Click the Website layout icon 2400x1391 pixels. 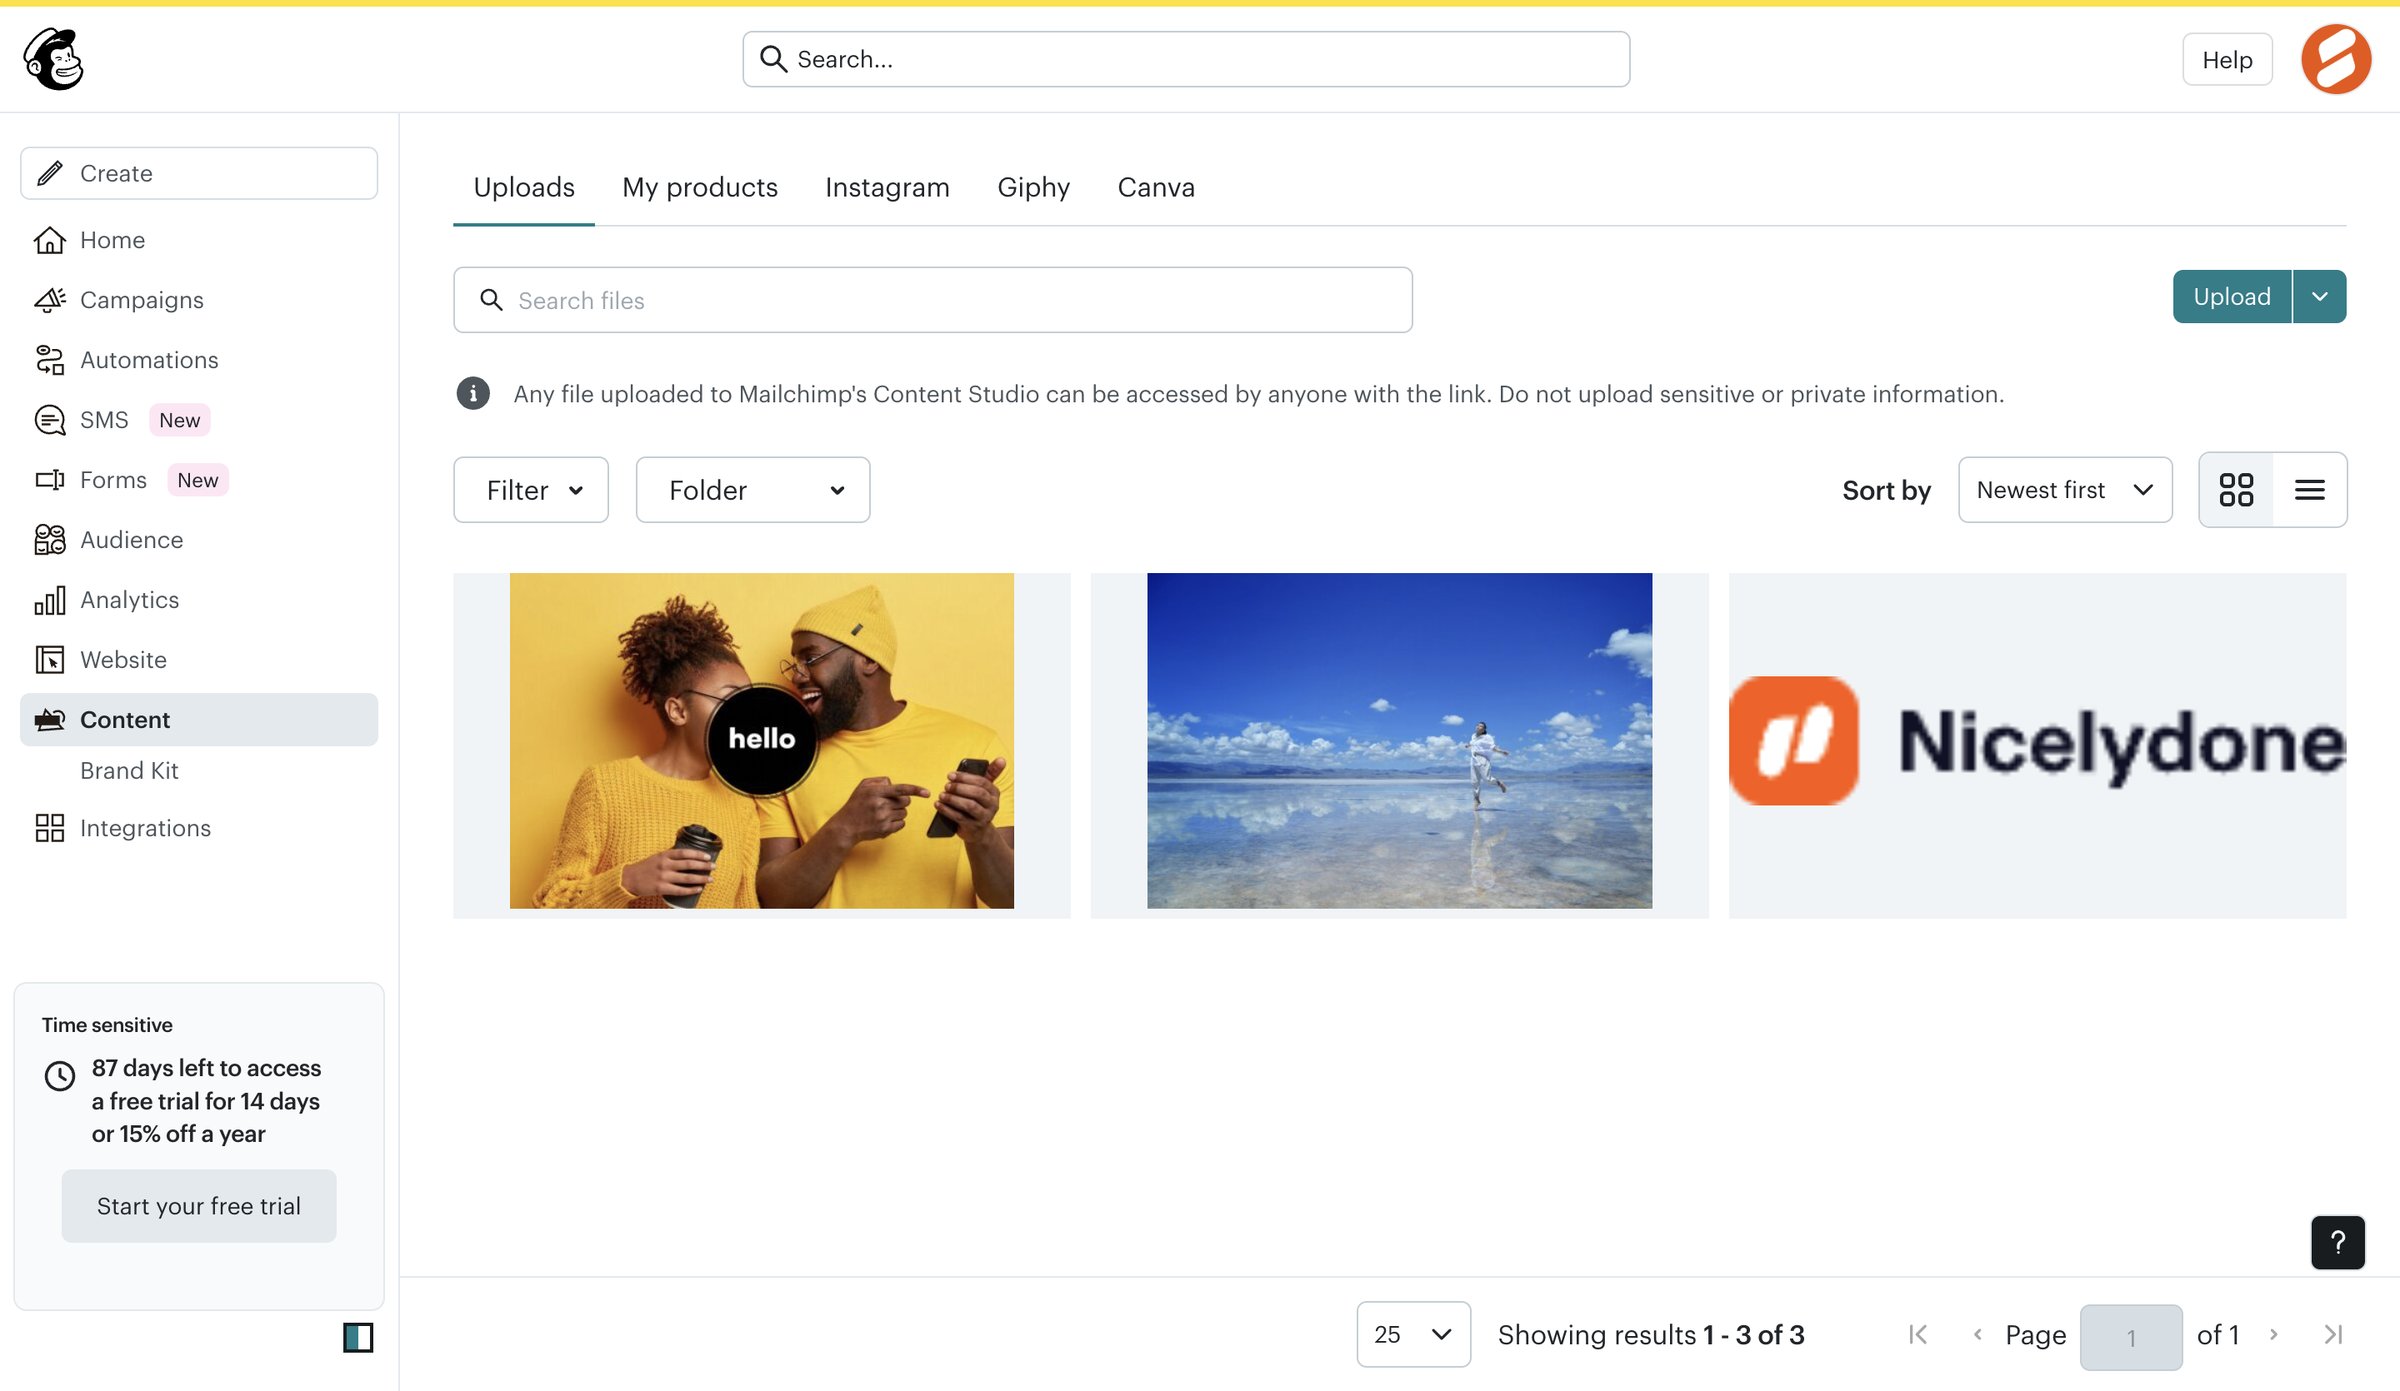49,660
